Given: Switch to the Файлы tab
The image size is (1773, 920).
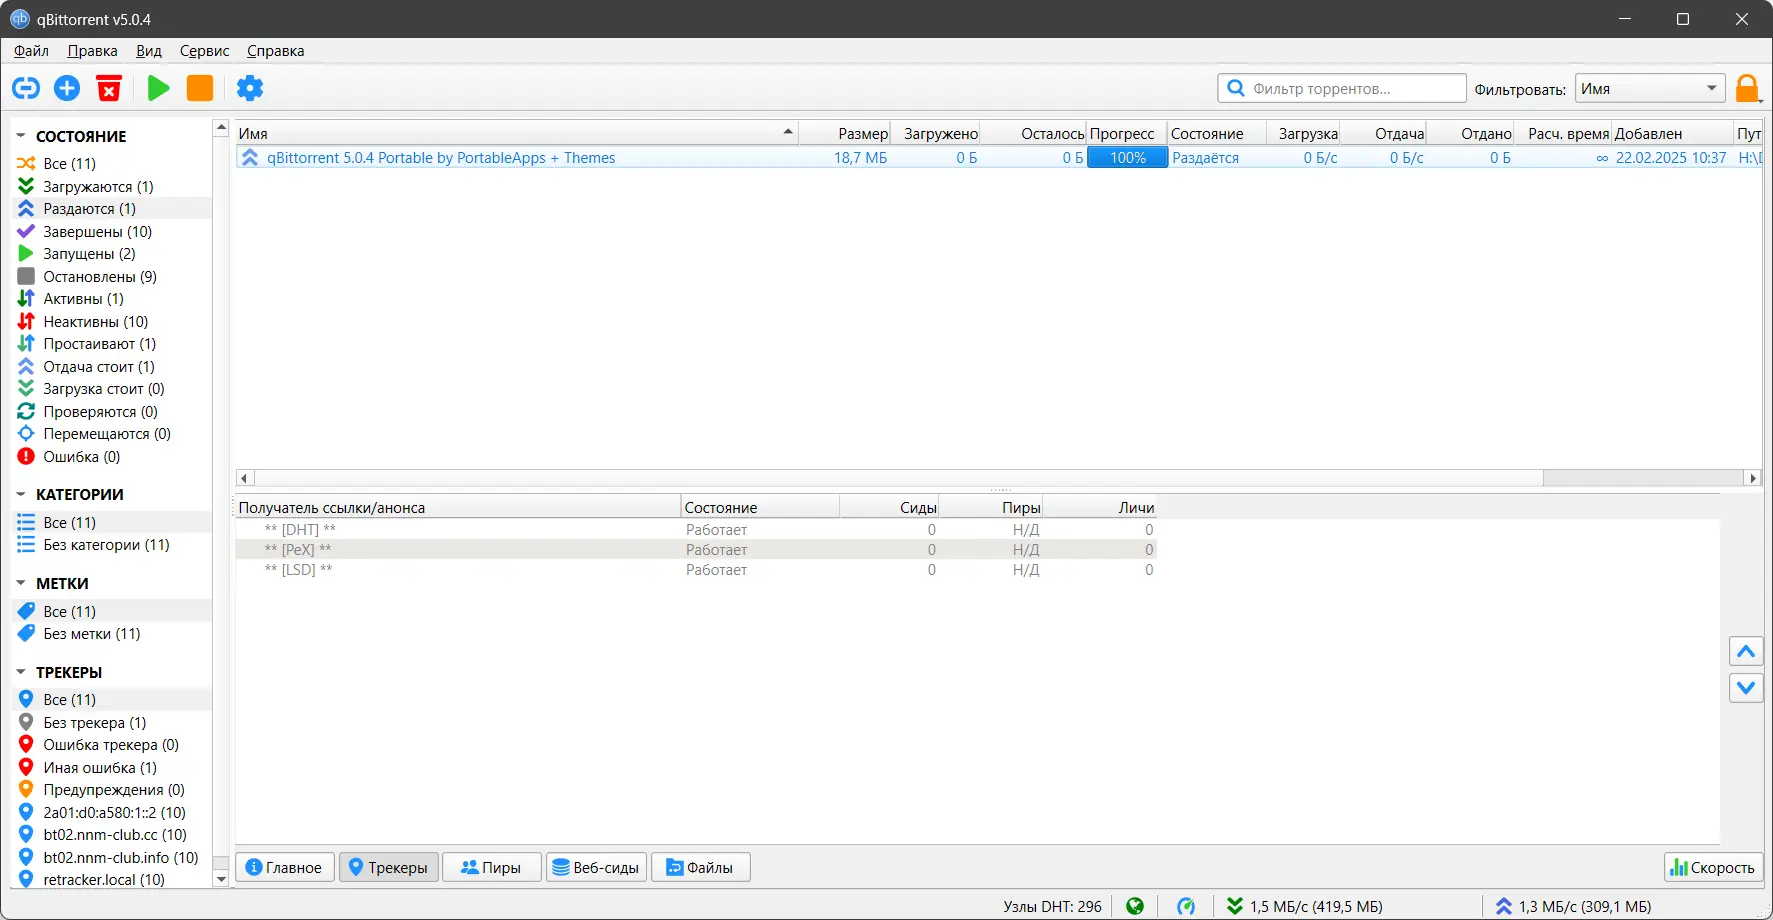Looking at the screenshot, I should [x=700, y=867].
